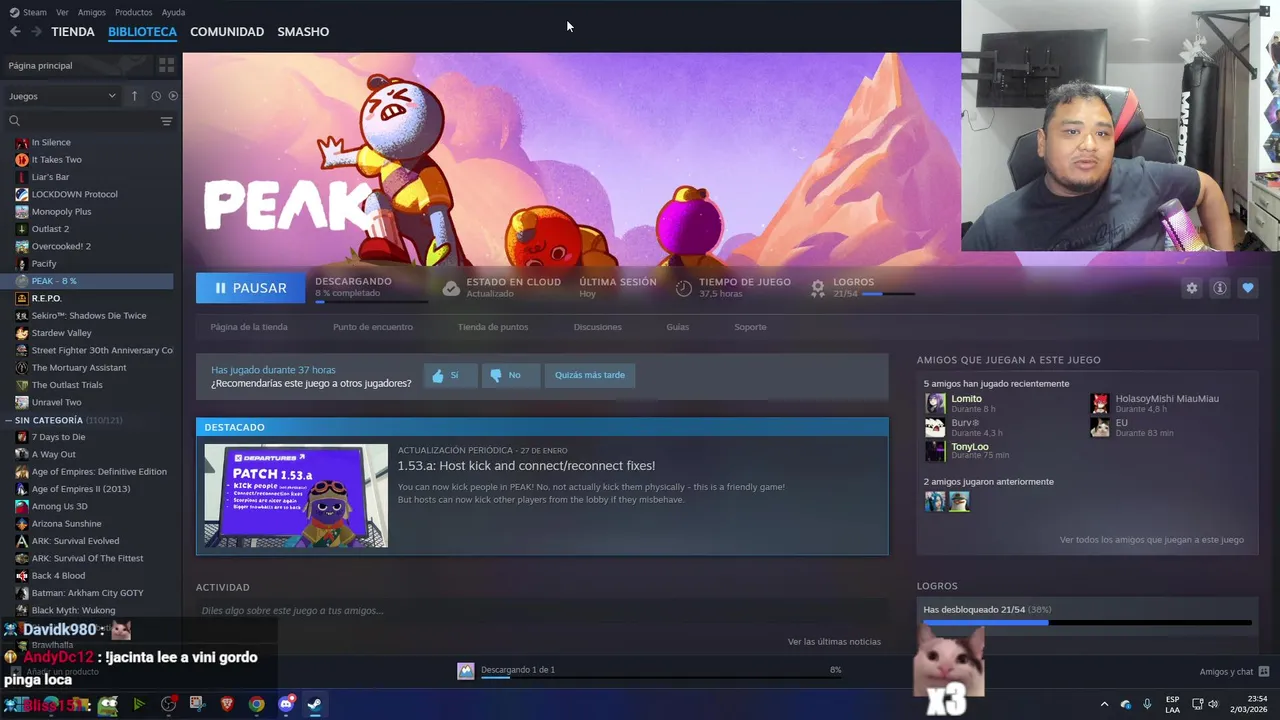This screenshot has width=1280, height=720.
Task: Show PEAK game info icon
Action: pyautogui.click(x=1219, y=288)
